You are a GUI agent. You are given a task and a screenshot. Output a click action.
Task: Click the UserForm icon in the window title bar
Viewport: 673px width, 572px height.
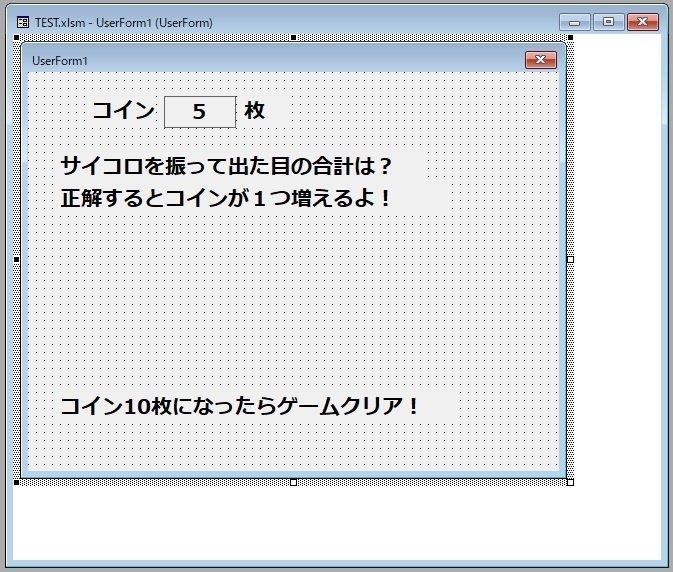point(23,22)
